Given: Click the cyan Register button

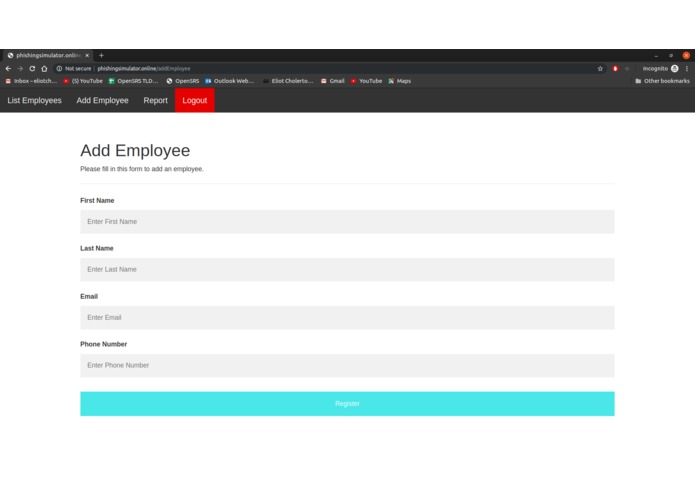Looking at the screenshot, I should click(x=347, y=404).
